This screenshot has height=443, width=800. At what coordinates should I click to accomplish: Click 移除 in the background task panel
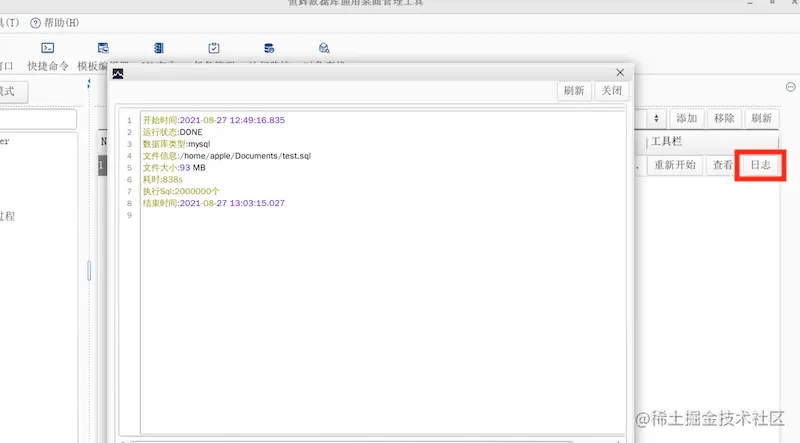click(724, 118)
